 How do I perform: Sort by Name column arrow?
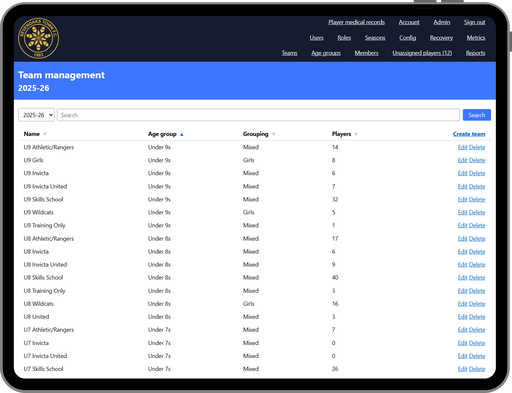(45, 134)
